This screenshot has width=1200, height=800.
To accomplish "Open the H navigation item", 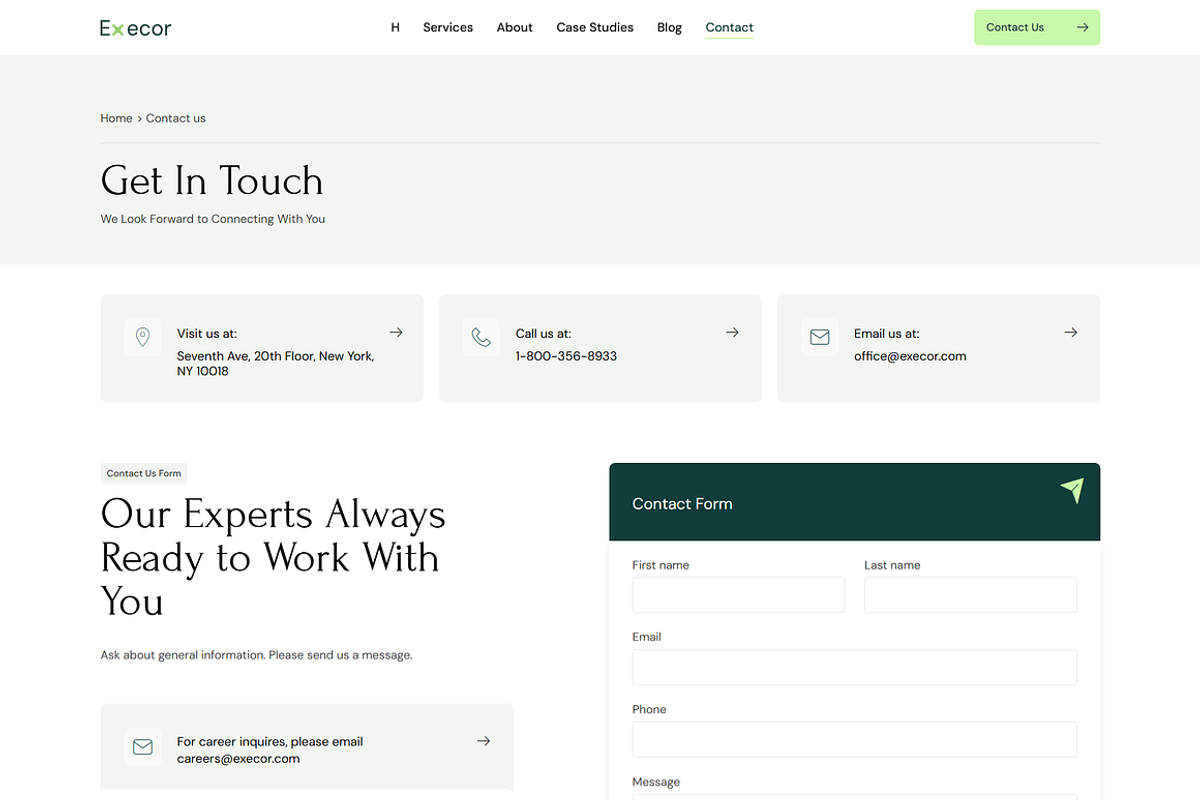I will tap(395, 28).
